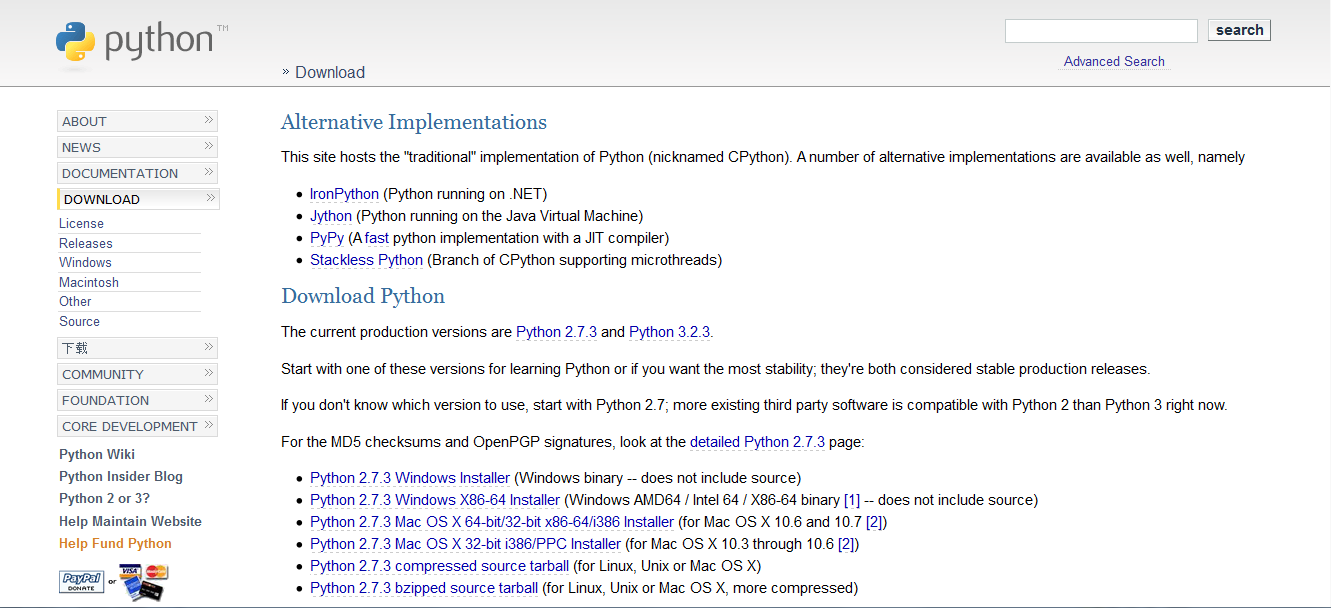Screen dimensions: 1331x608
Task: Open the Python Insider Blog link
Action: (121, 477)
